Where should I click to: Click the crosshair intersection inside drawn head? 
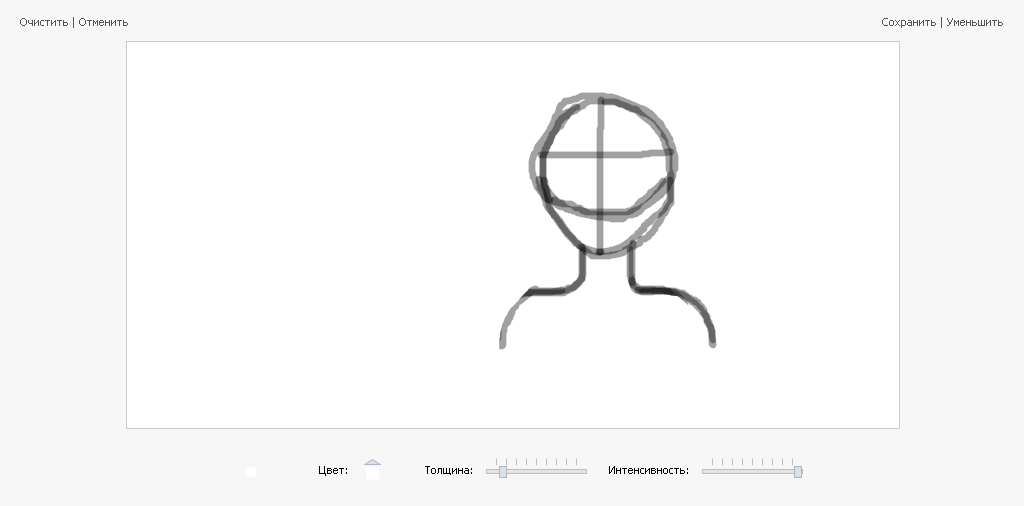pos(600,155)
